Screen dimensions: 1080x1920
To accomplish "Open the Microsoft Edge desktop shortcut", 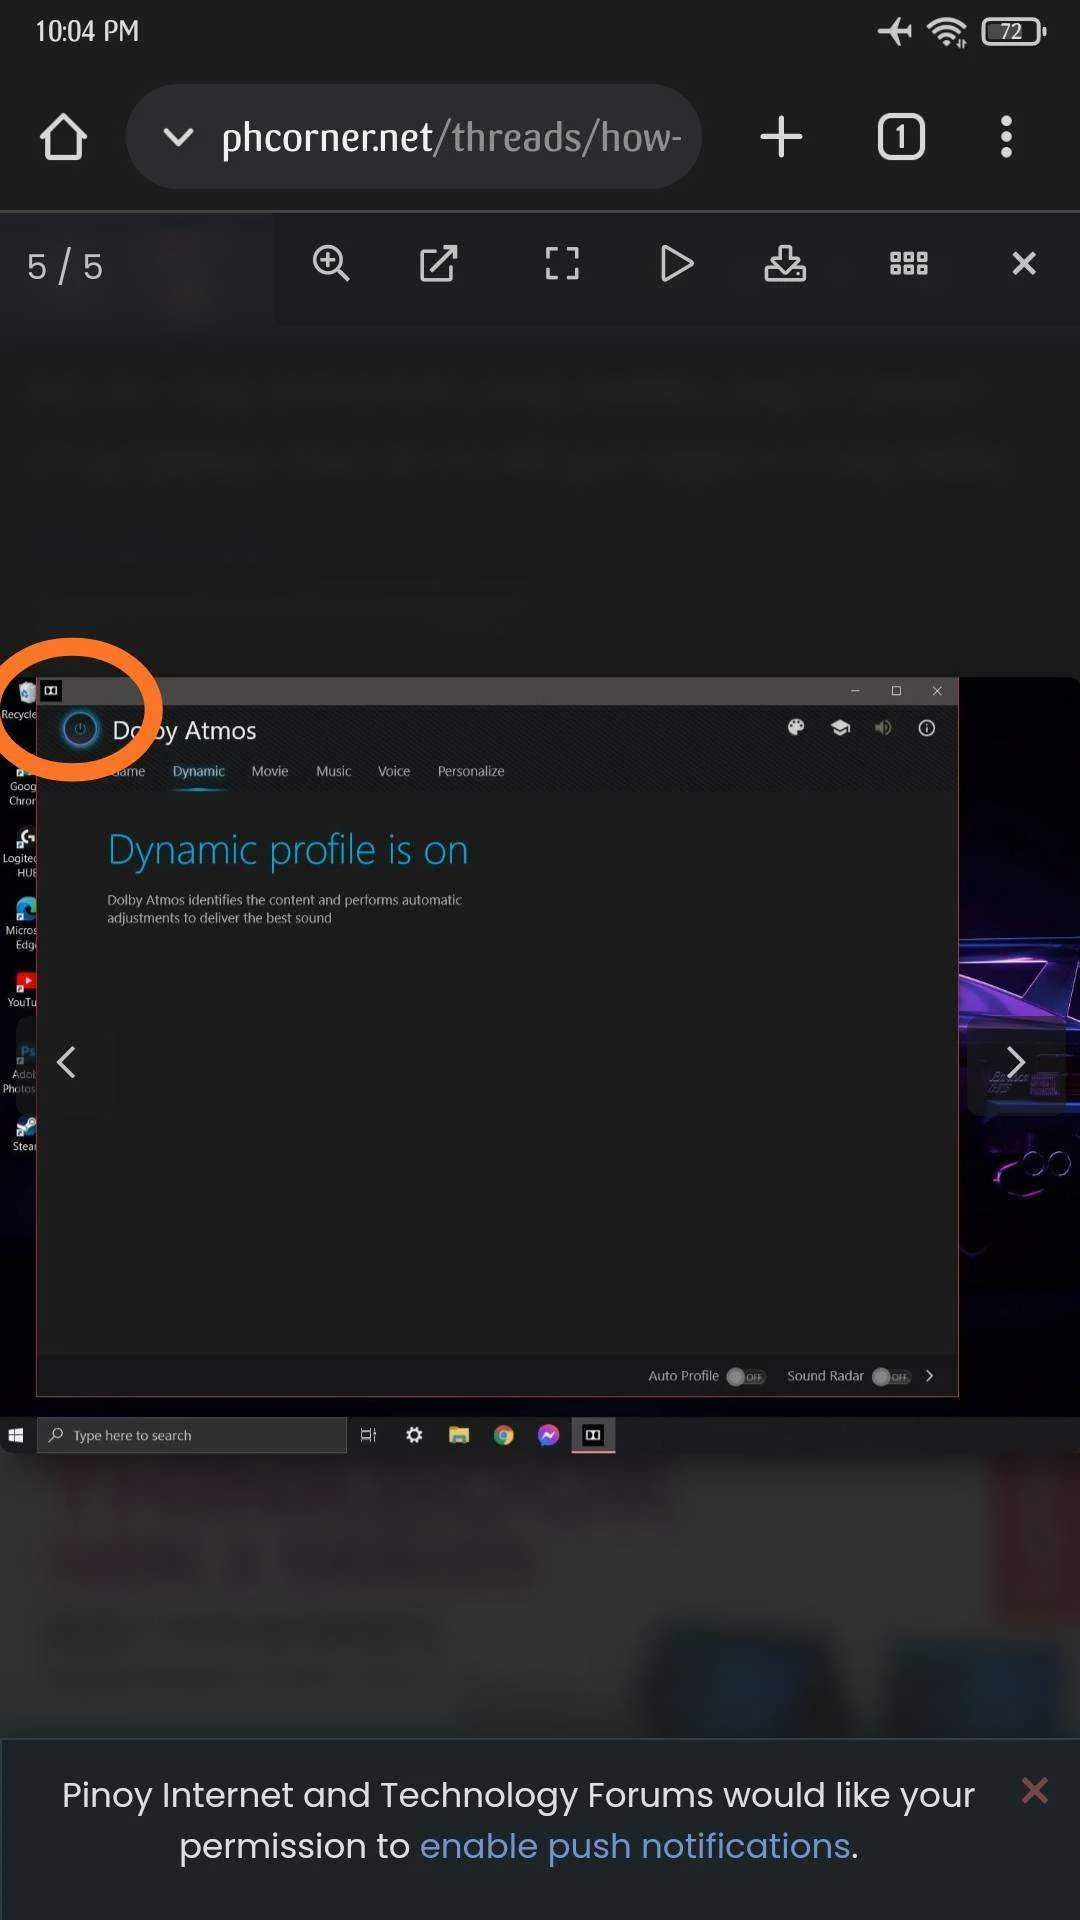I will point(22,924).
